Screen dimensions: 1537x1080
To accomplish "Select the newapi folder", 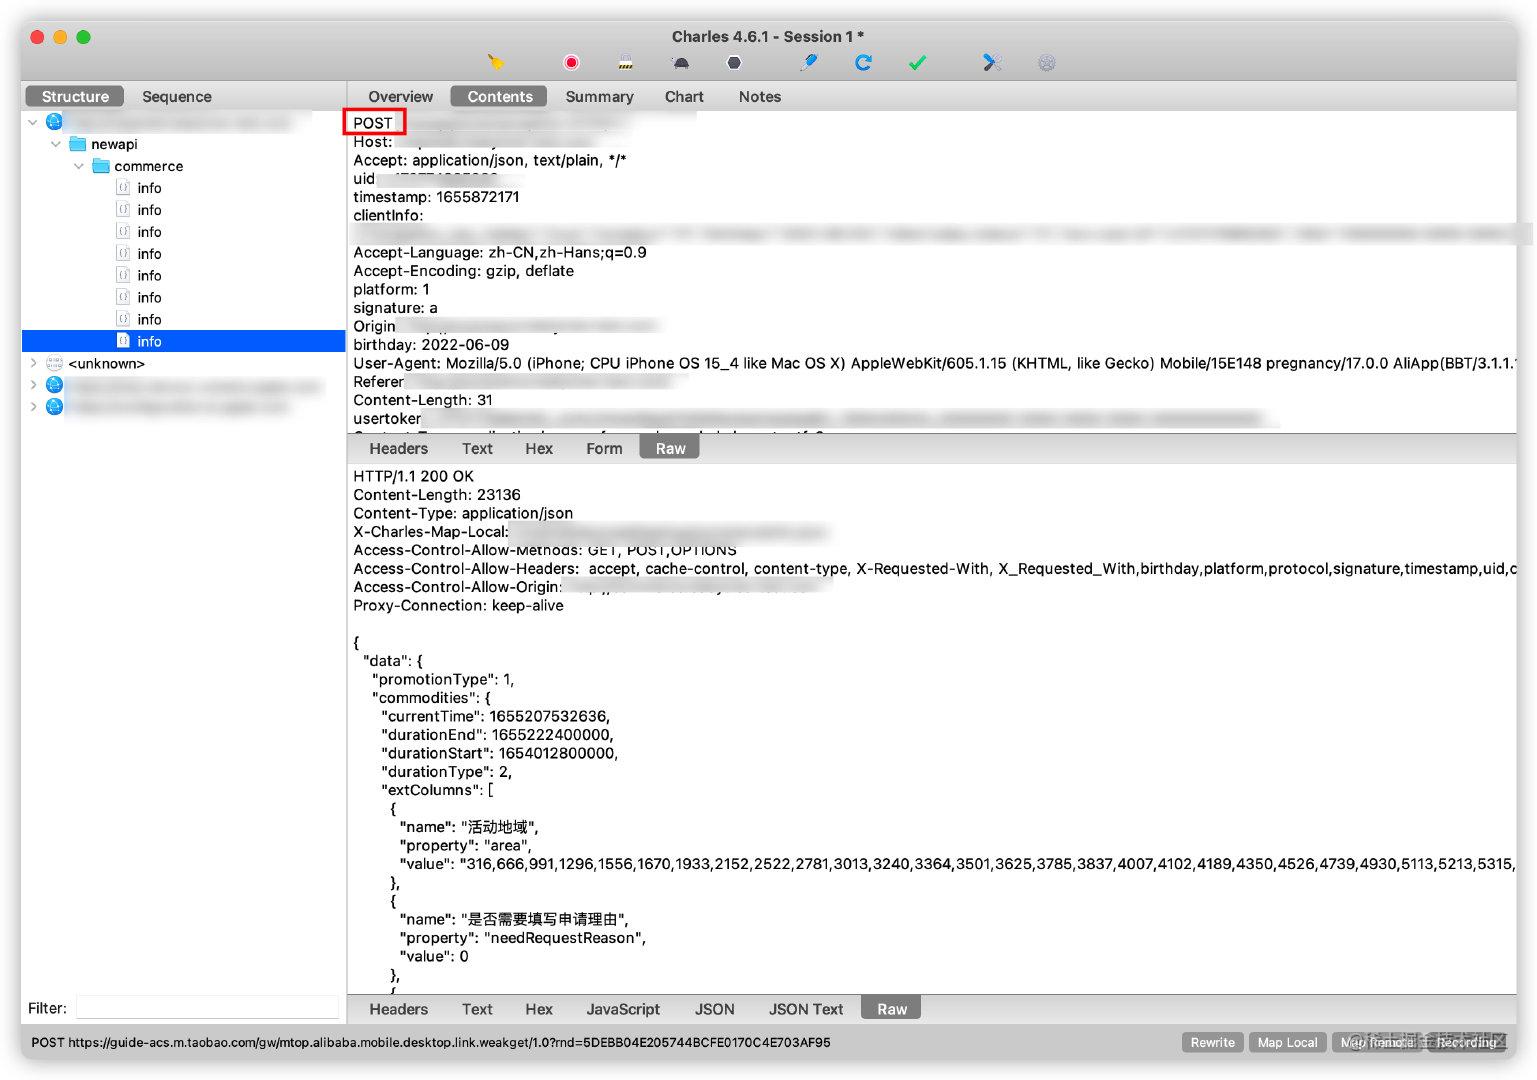I will (114, 144).
